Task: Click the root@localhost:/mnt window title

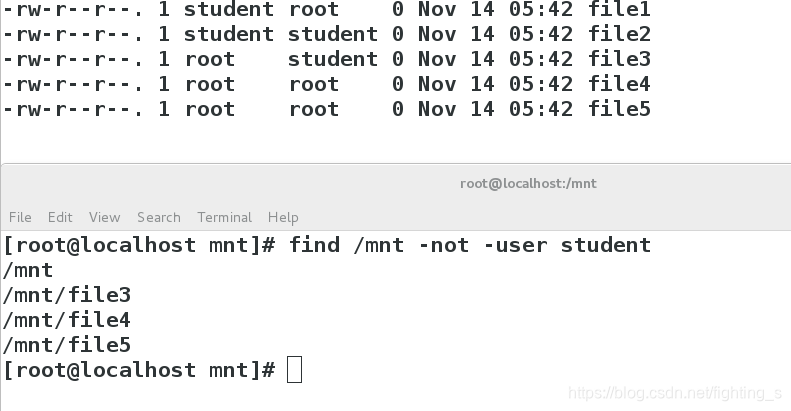Action: coord(528,184)
